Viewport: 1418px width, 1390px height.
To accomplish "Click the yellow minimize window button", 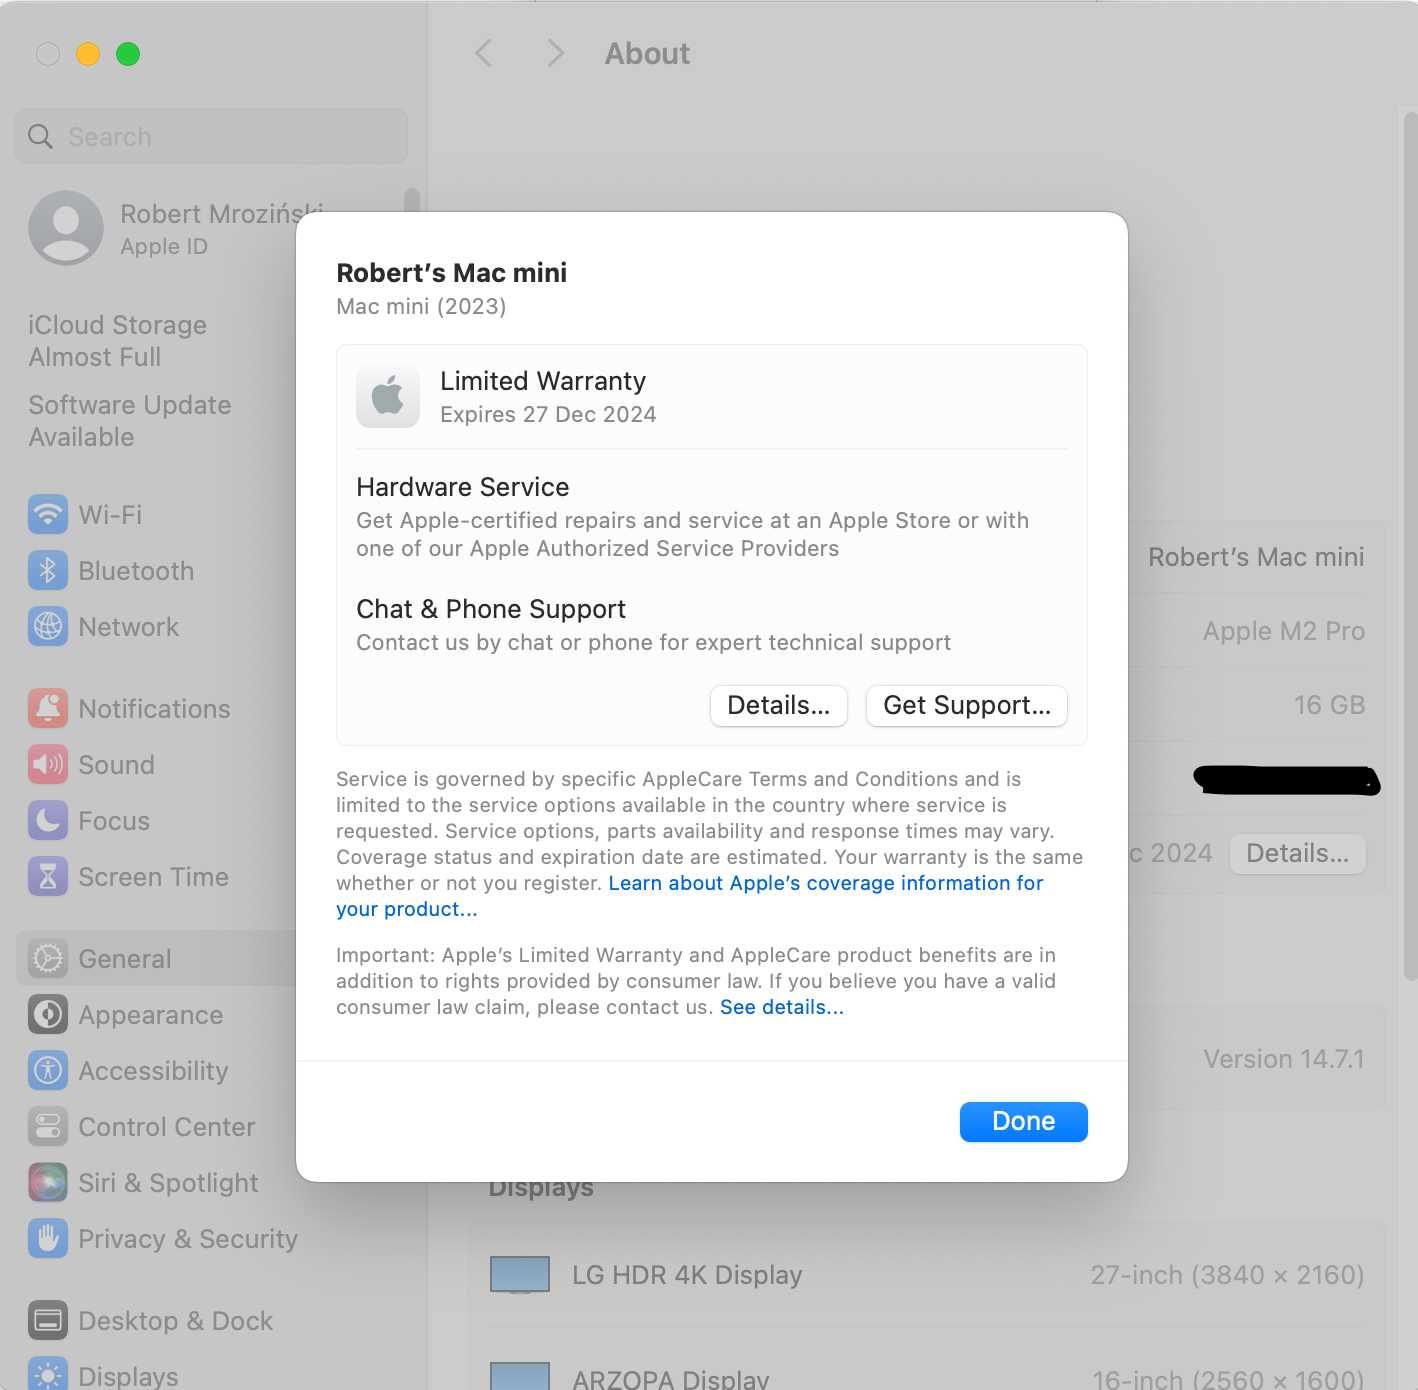I will (x=88, y=54).
